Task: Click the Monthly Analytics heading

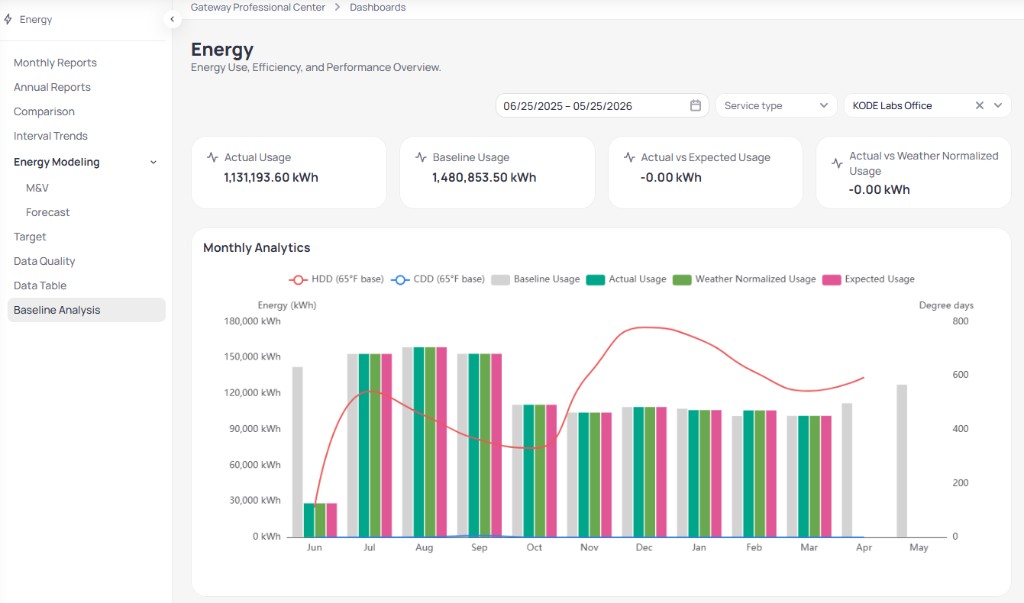Action: [x=257, y=248]
